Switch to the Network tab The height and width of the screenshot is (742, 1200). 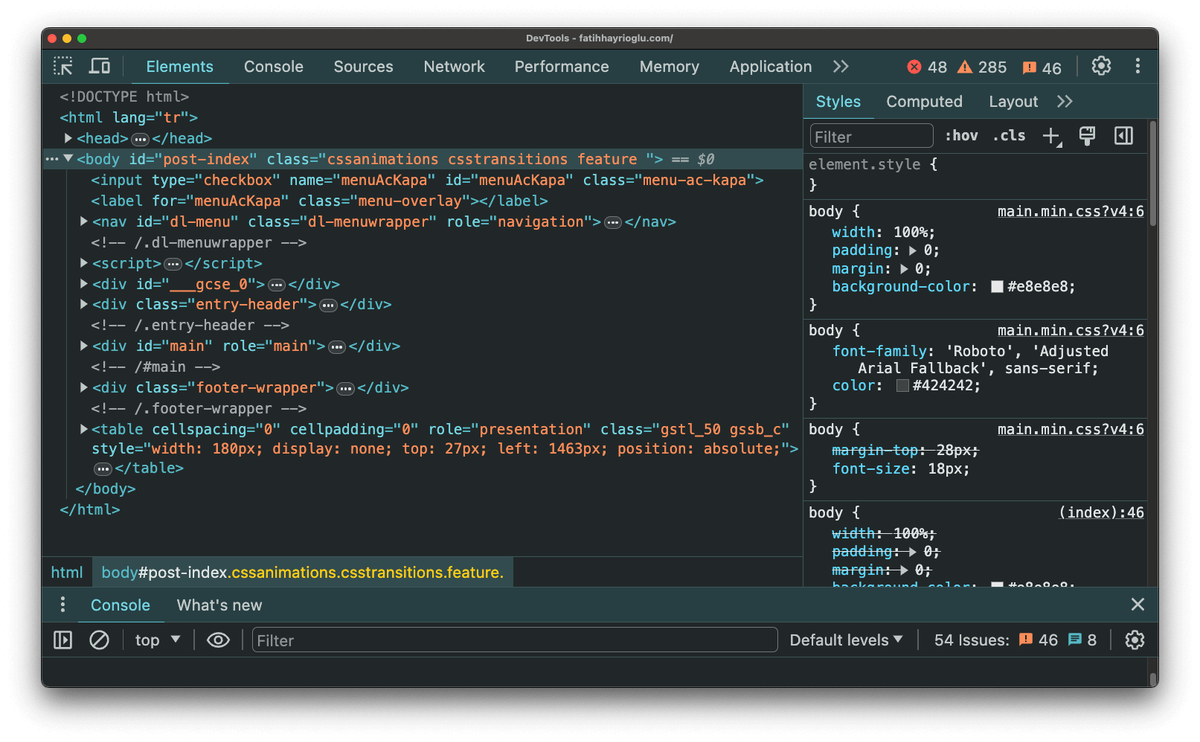point(454,66)
